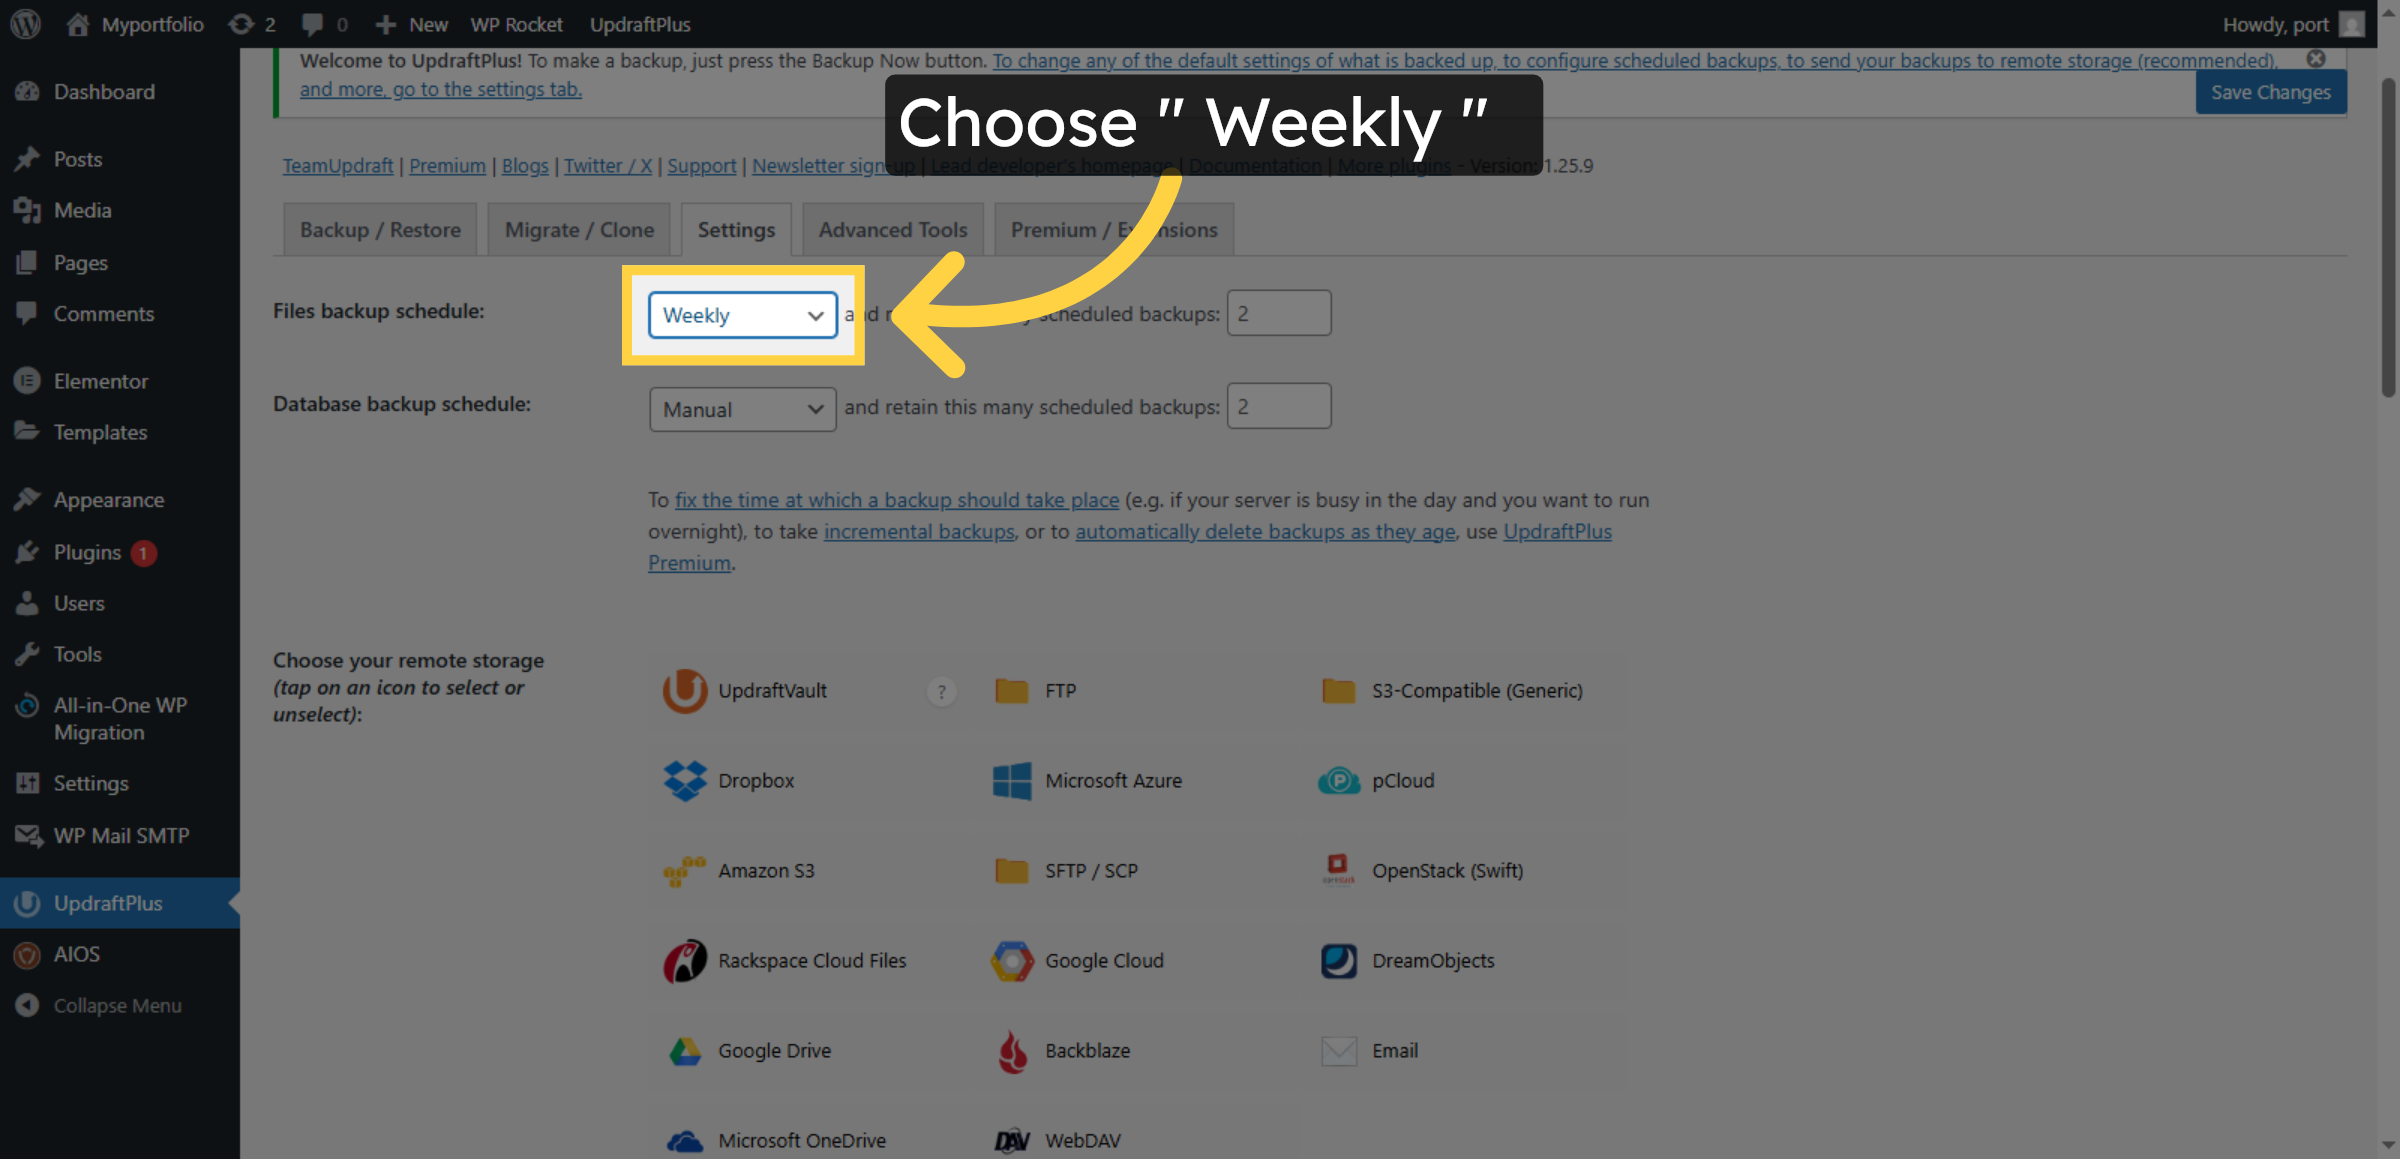Choose the Google Drive storage icon
Image resolution: width=2400 pixels, height=1159 pixels.
click(685, 1051)
